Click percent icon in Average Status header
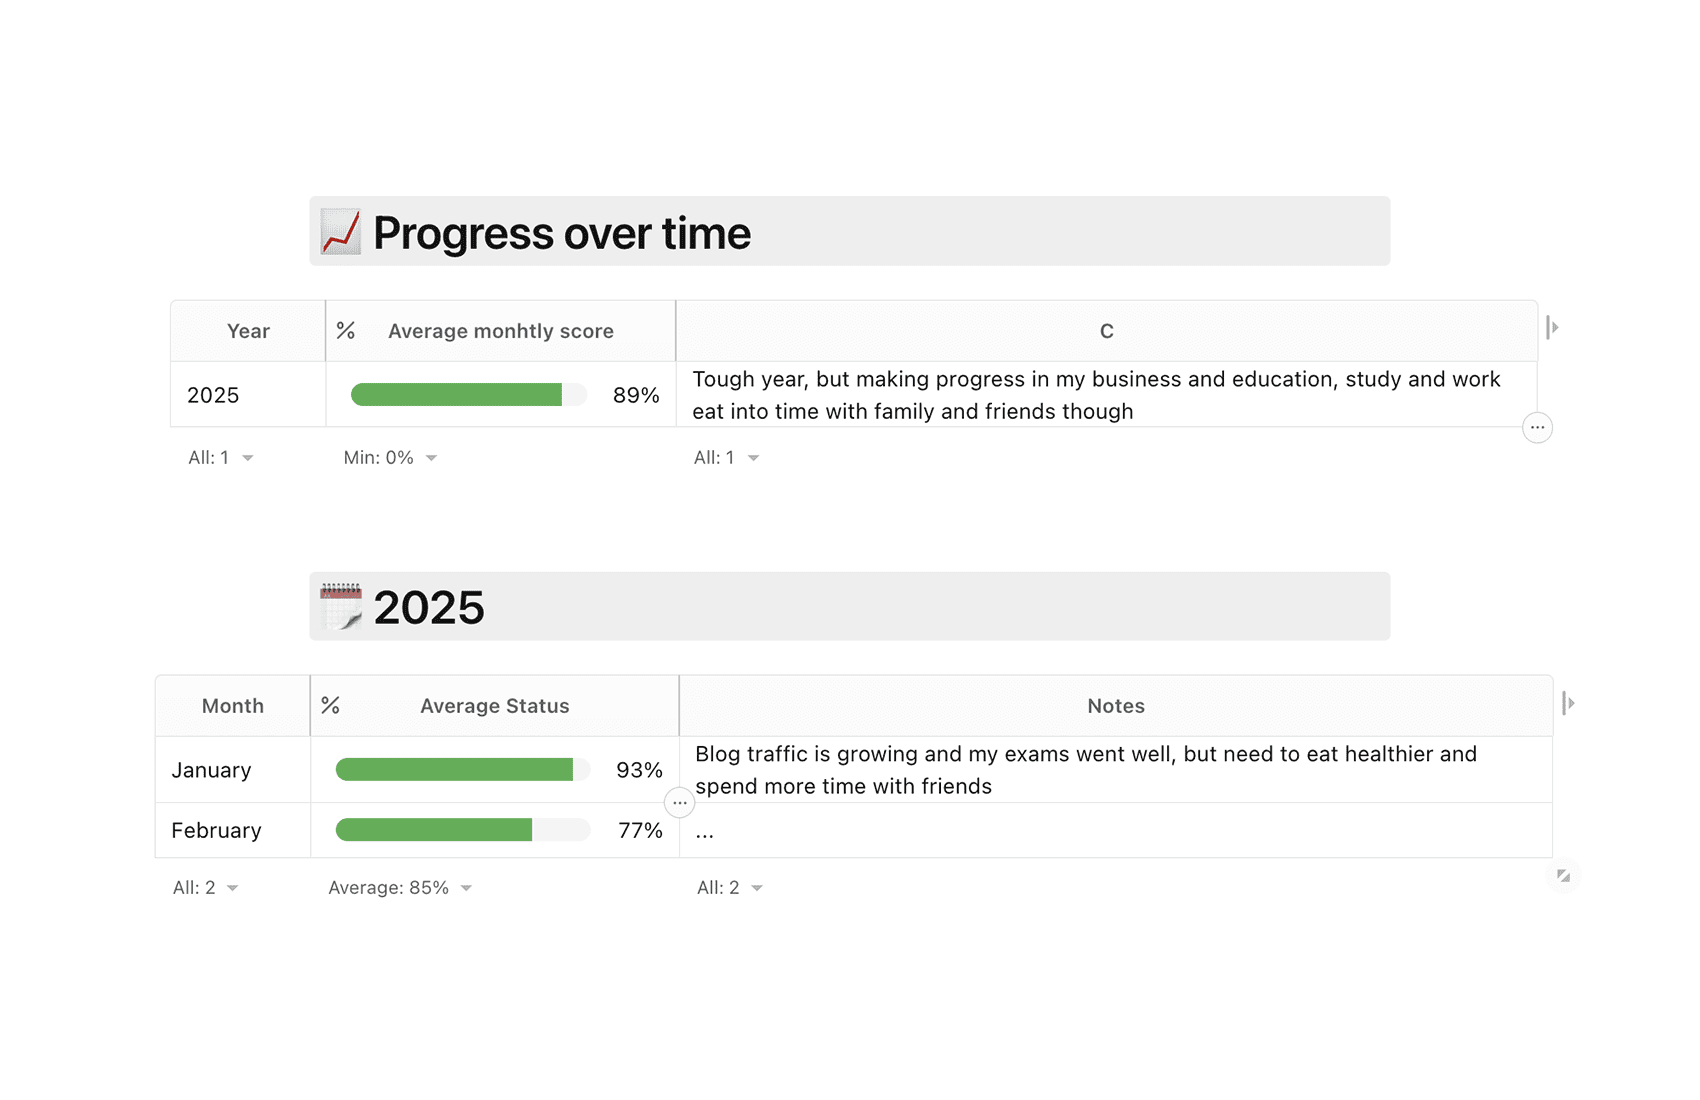 pyautogui.click(x=331, y=706)
